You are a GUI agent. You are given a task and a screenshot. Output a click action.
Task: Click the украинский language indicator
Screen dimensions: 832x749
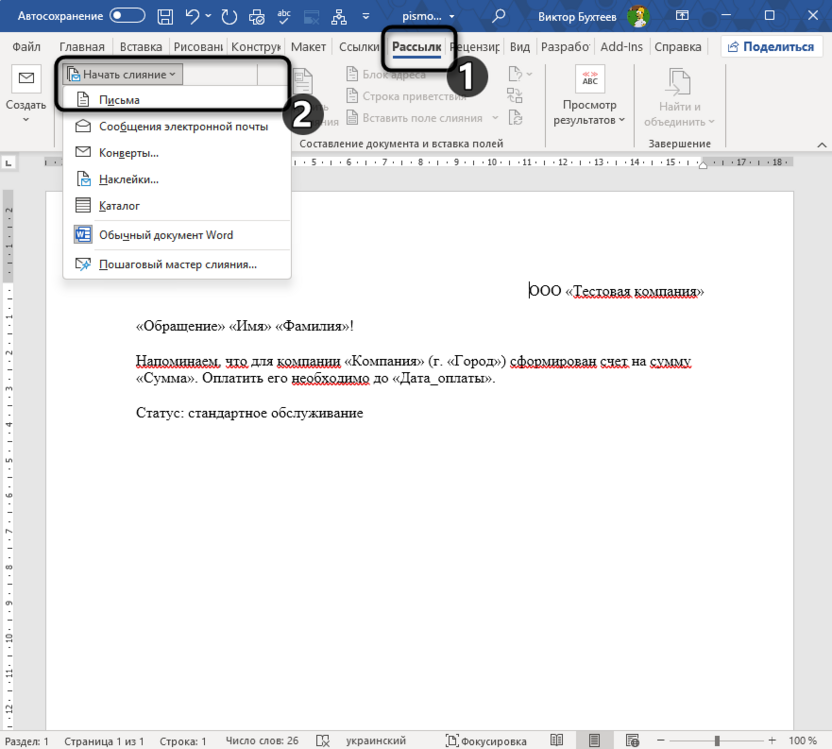(376, 741)
